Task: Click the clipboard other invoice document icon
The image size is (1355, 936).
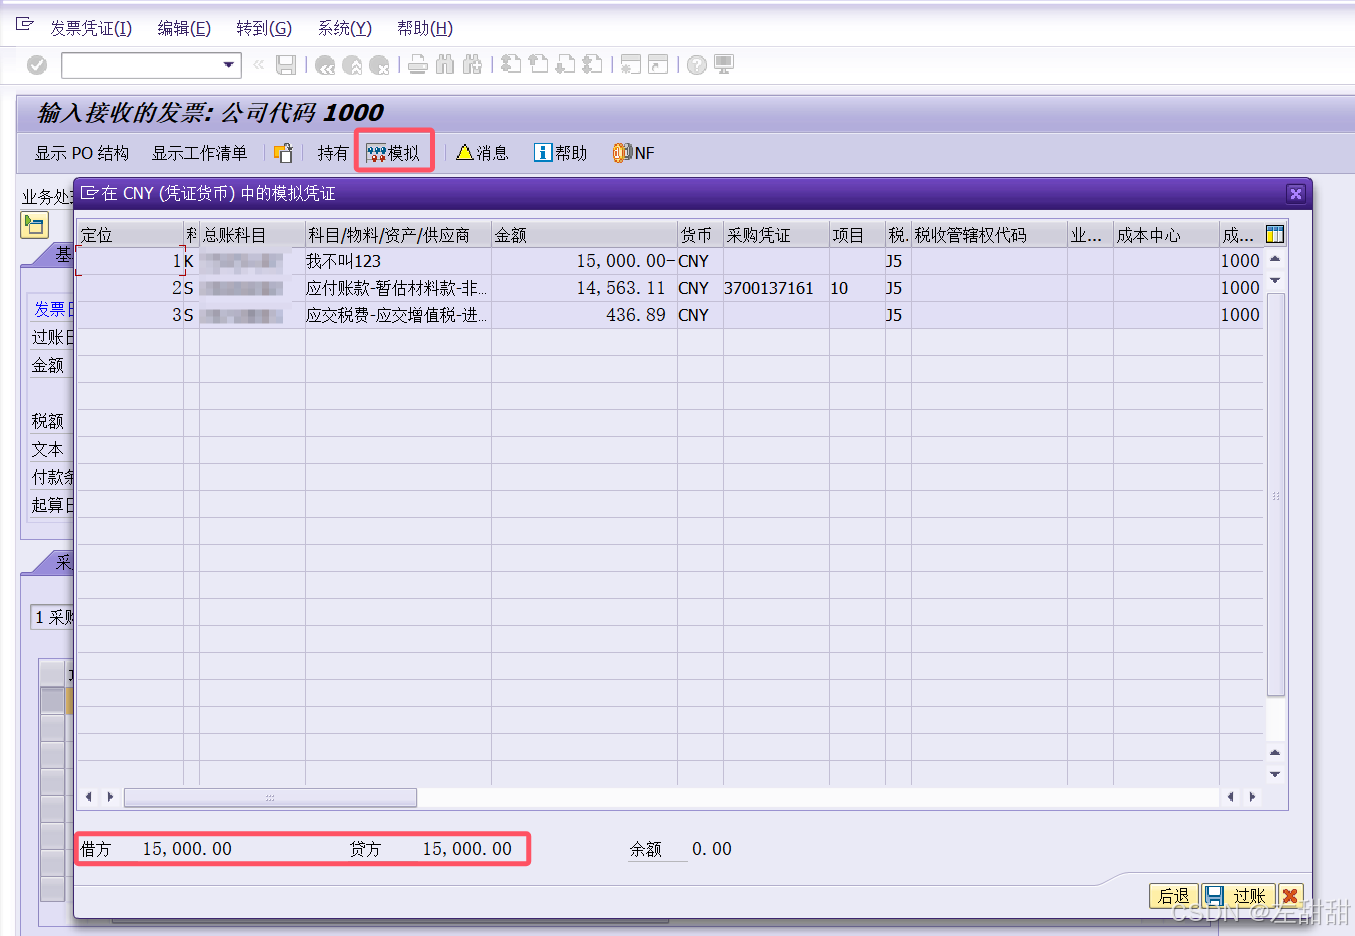Action: pyautogui.click(x=283, y=153)
